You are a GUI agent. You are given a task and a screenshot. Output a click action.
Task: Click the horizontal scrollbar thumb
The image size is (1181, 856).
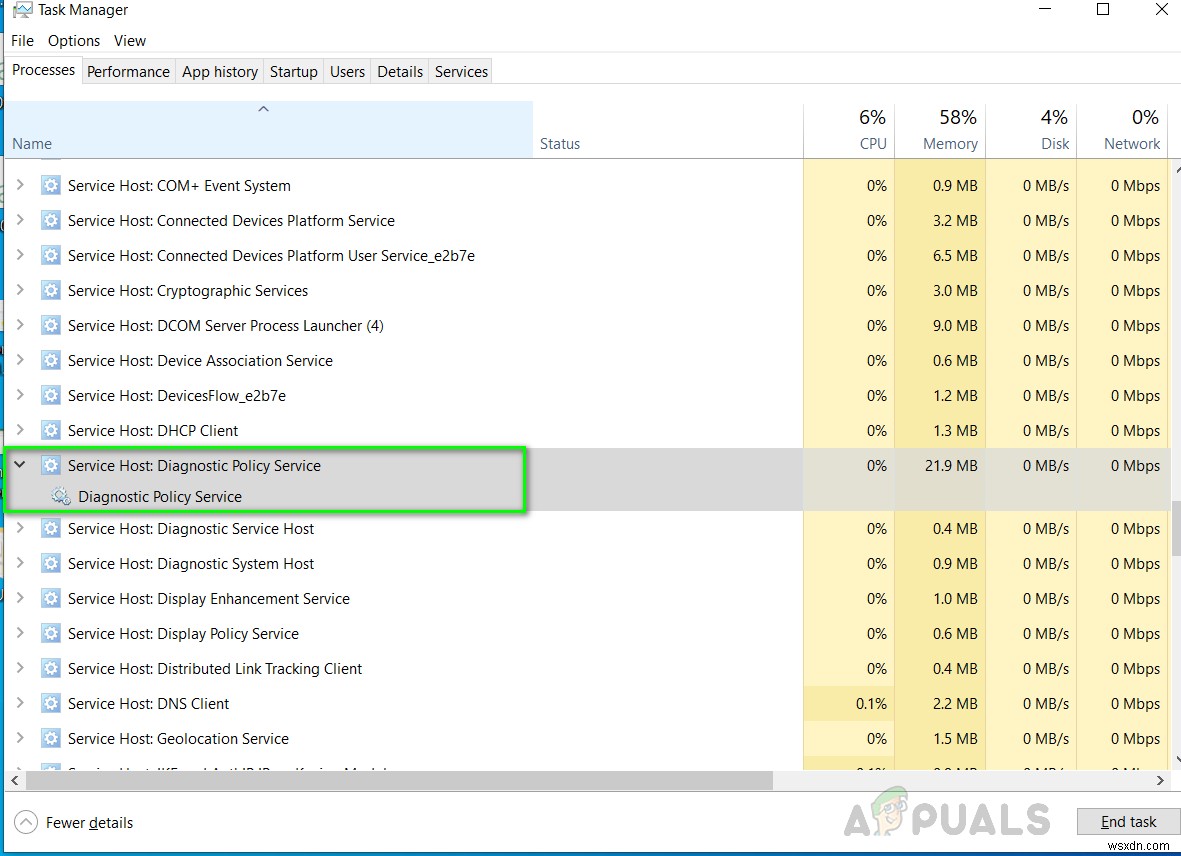click(x=399, y=781)
